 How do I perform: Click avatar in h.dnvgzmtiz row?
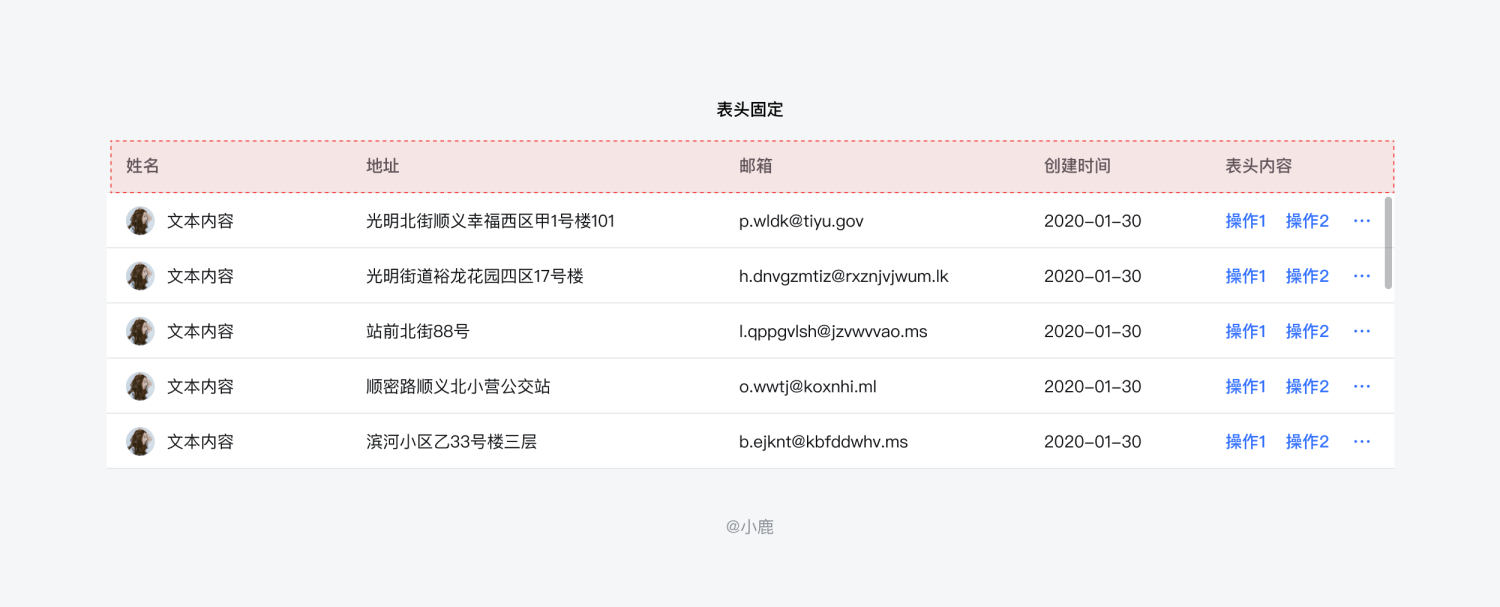click(140, 276)
